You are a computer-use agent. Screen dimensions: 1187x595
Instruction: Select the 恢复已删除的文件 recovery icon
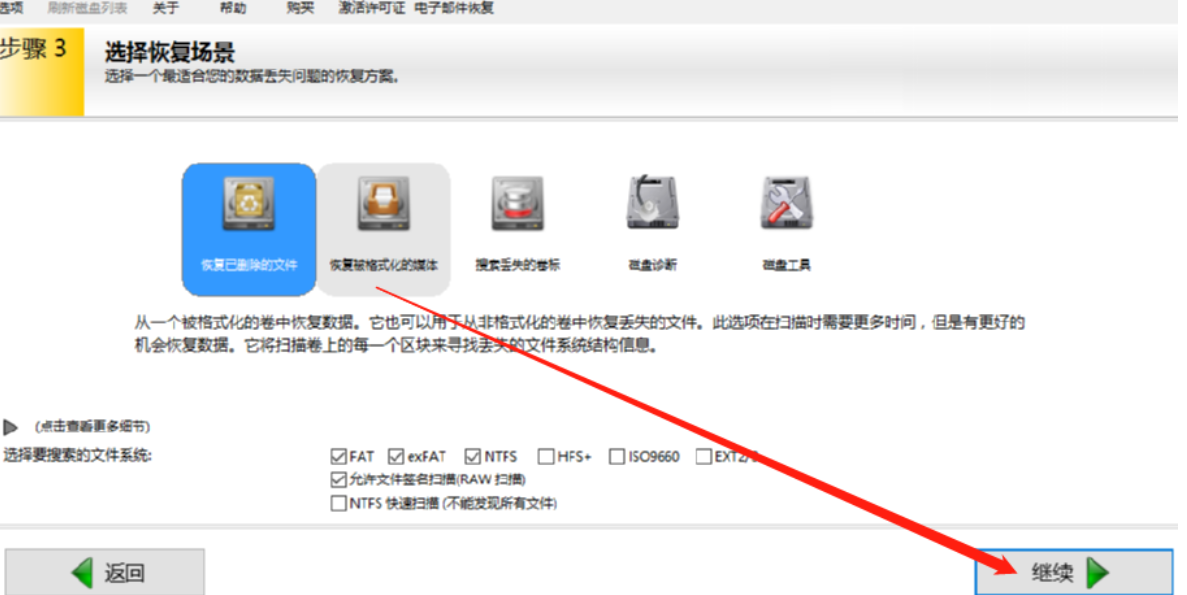249,204
